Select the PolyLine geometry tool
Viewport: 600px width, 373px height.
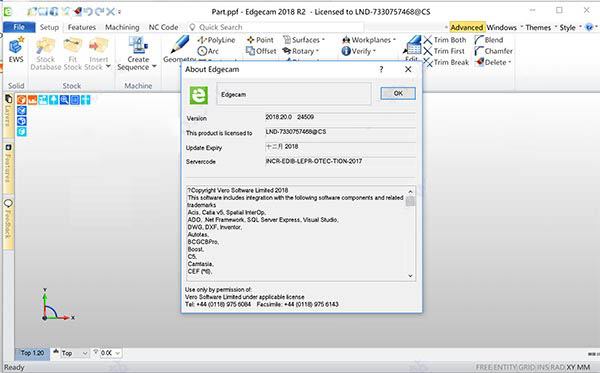(x=216, y=40)
